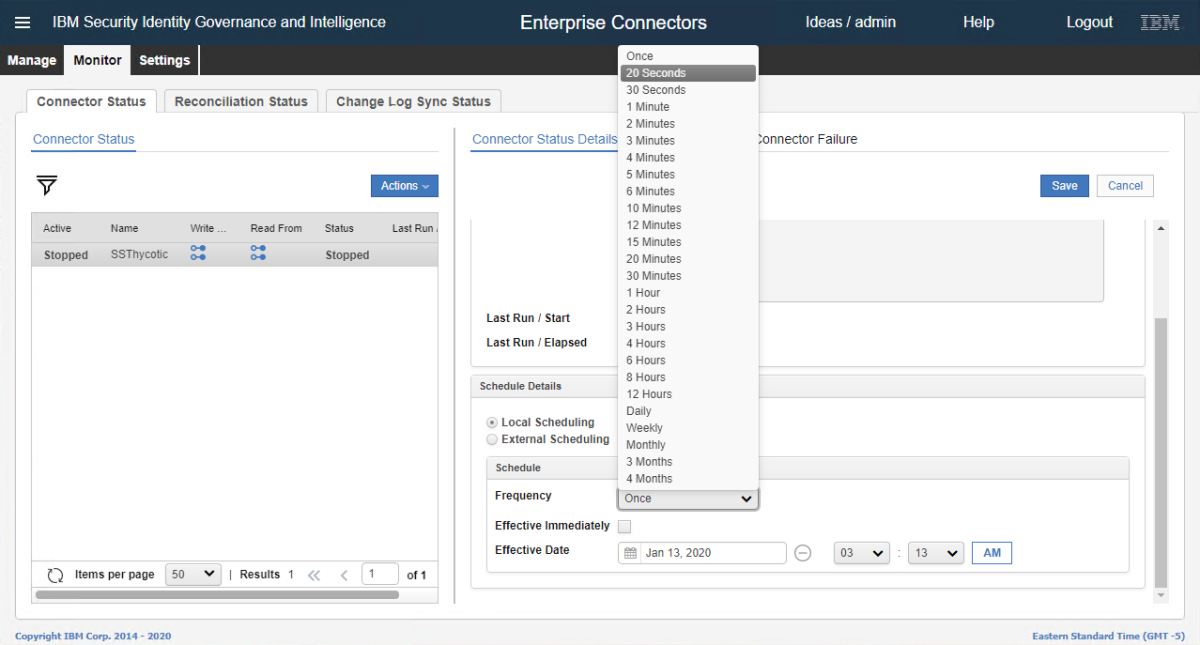The width and height of the screenshot is (1200, 645).
Task: Open the Actions dropdown menu
Action: (x=404, y=186)
